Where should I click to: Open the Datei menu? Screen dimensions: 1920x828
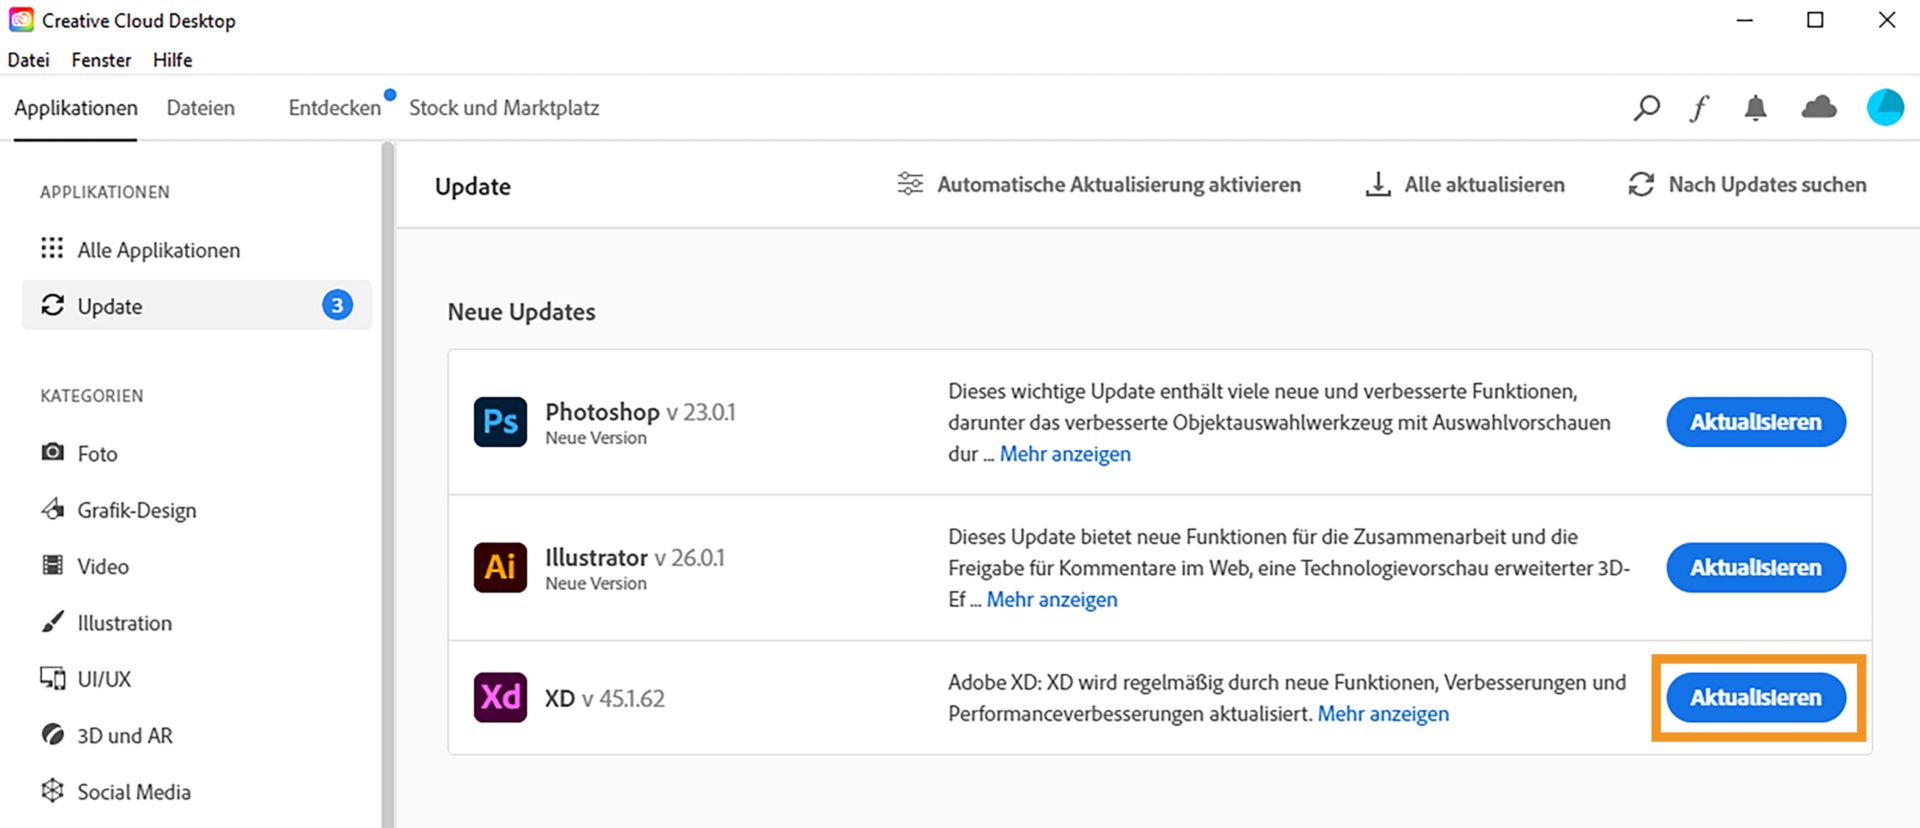click(x=28, y=60)
